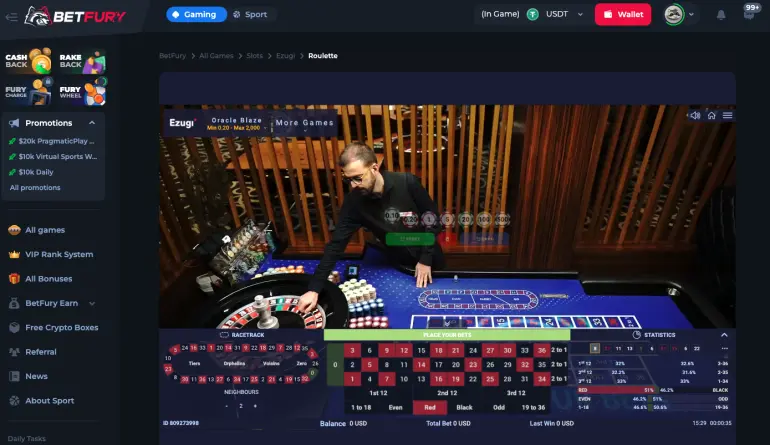
Task: Open the game hamburger menu
Action: click(x=728, y=115)
